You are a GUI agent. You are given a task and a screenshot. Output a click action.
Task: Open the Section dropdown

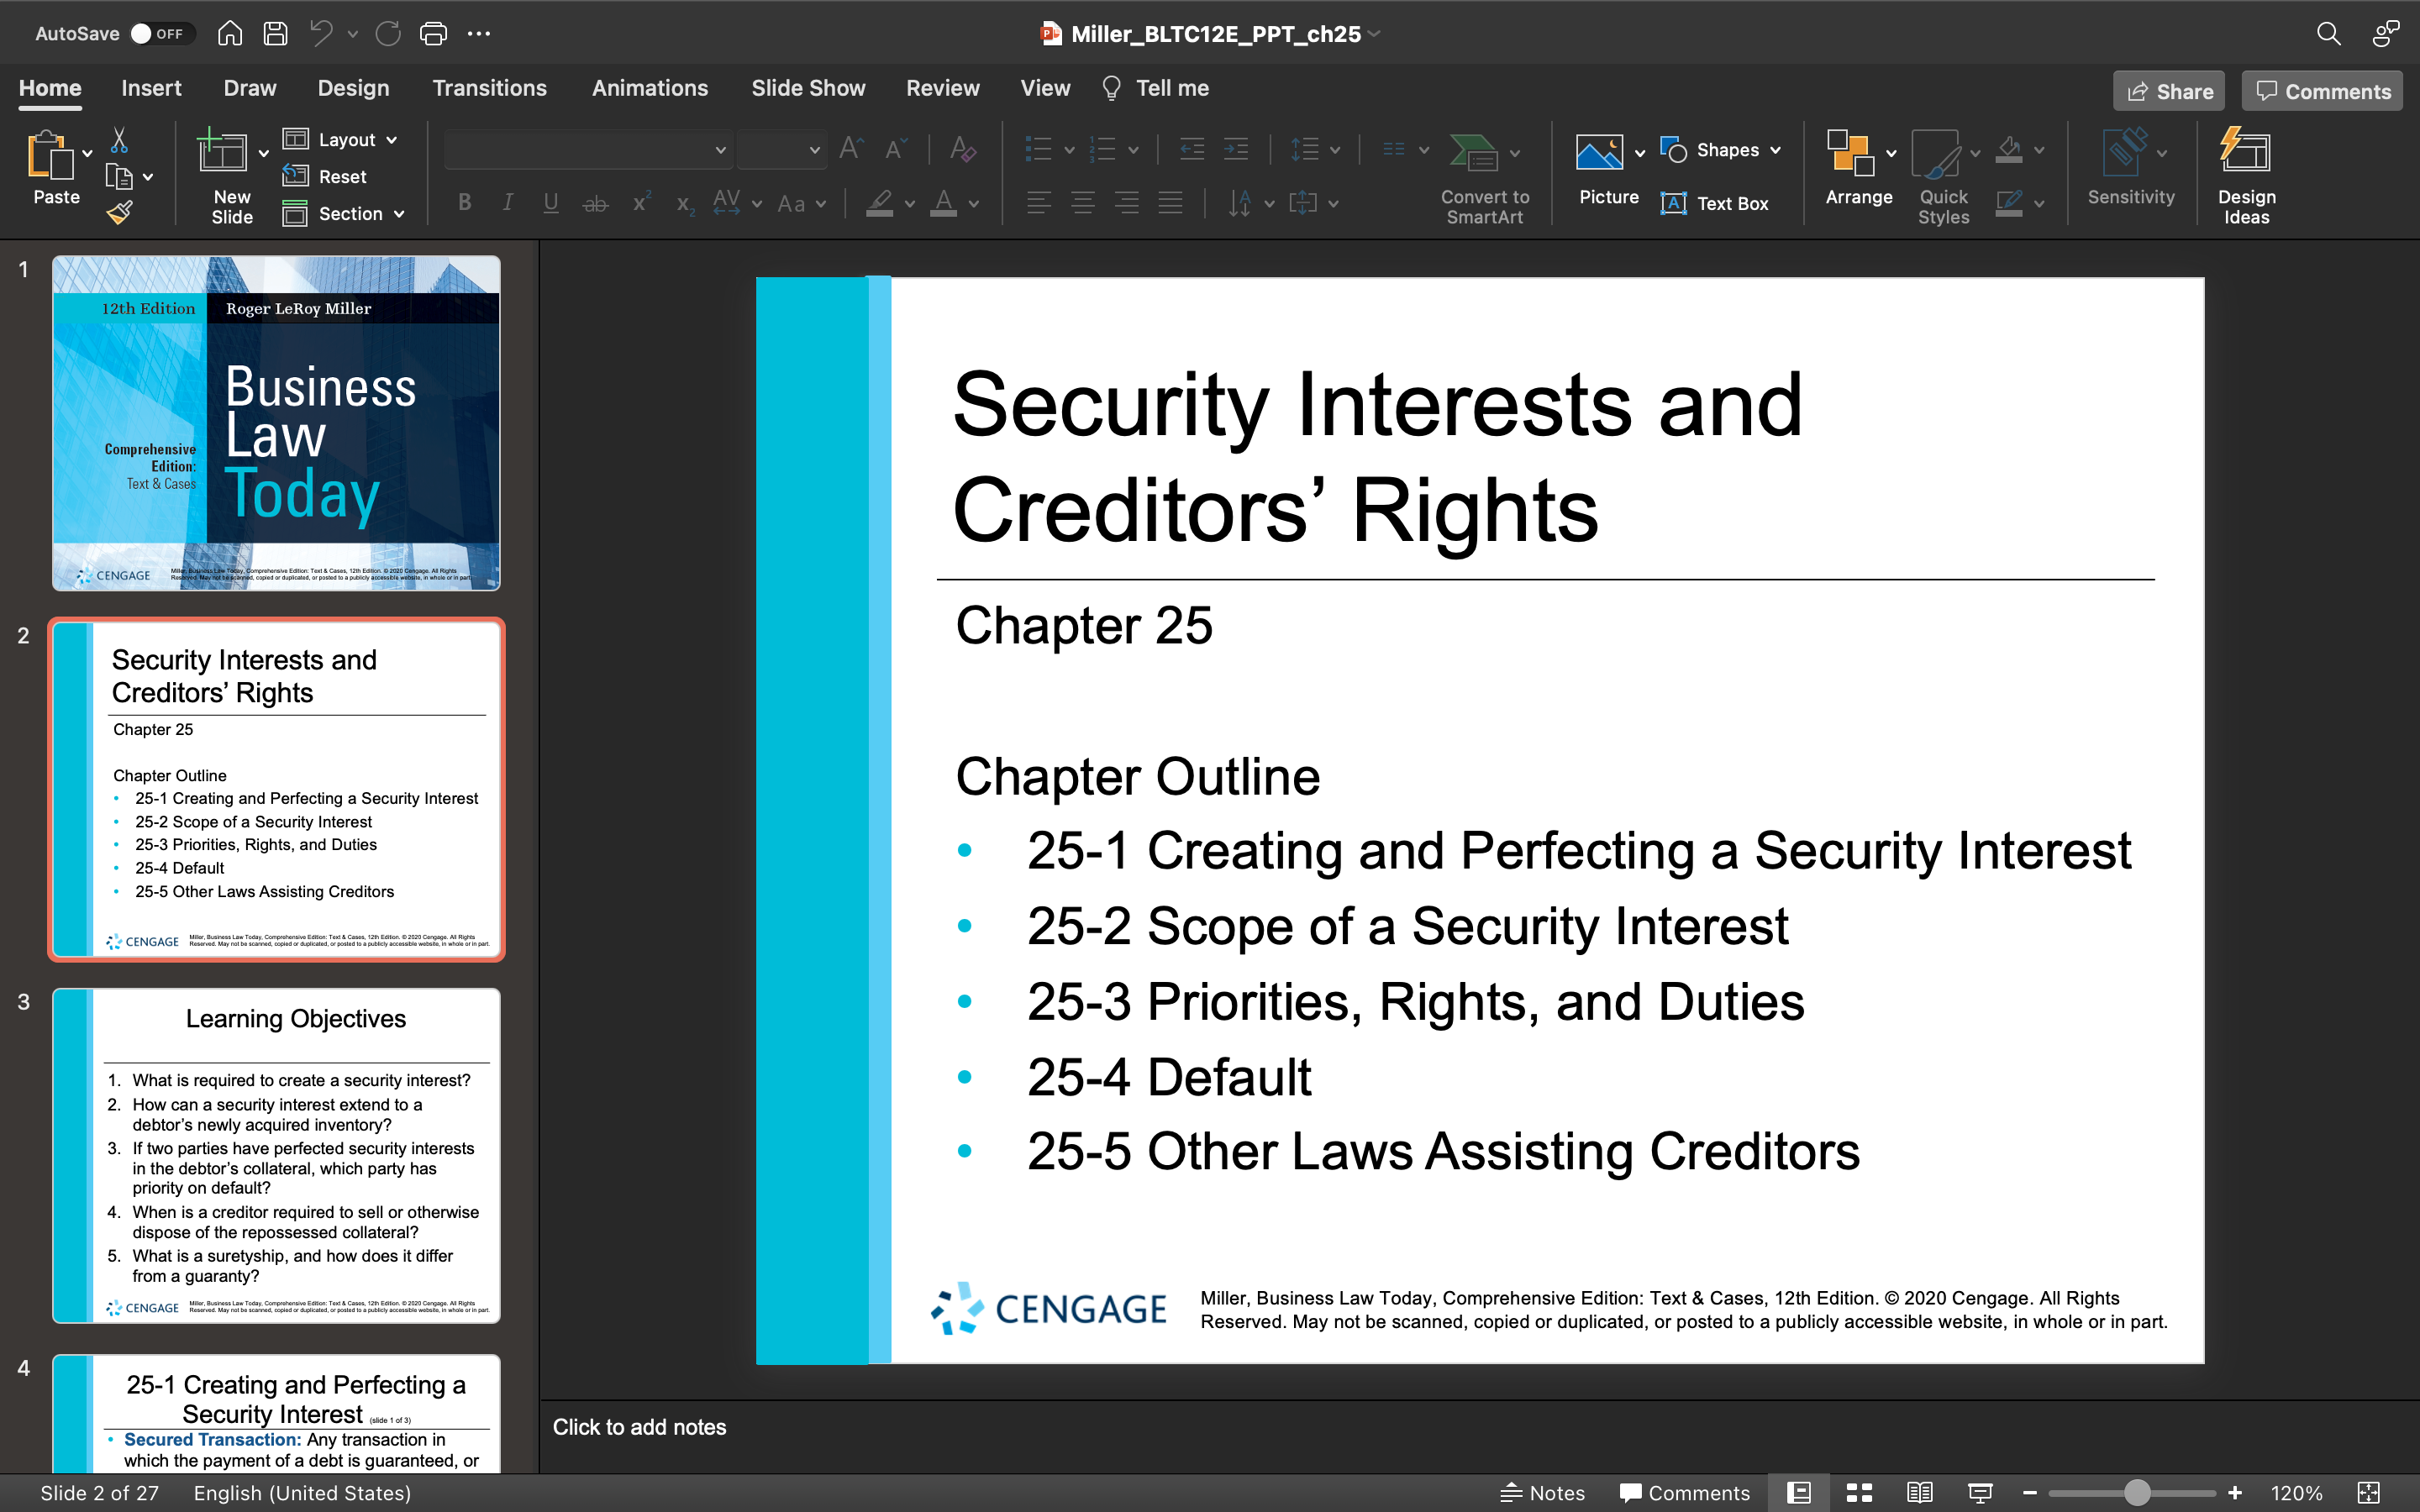pos(343,213)
